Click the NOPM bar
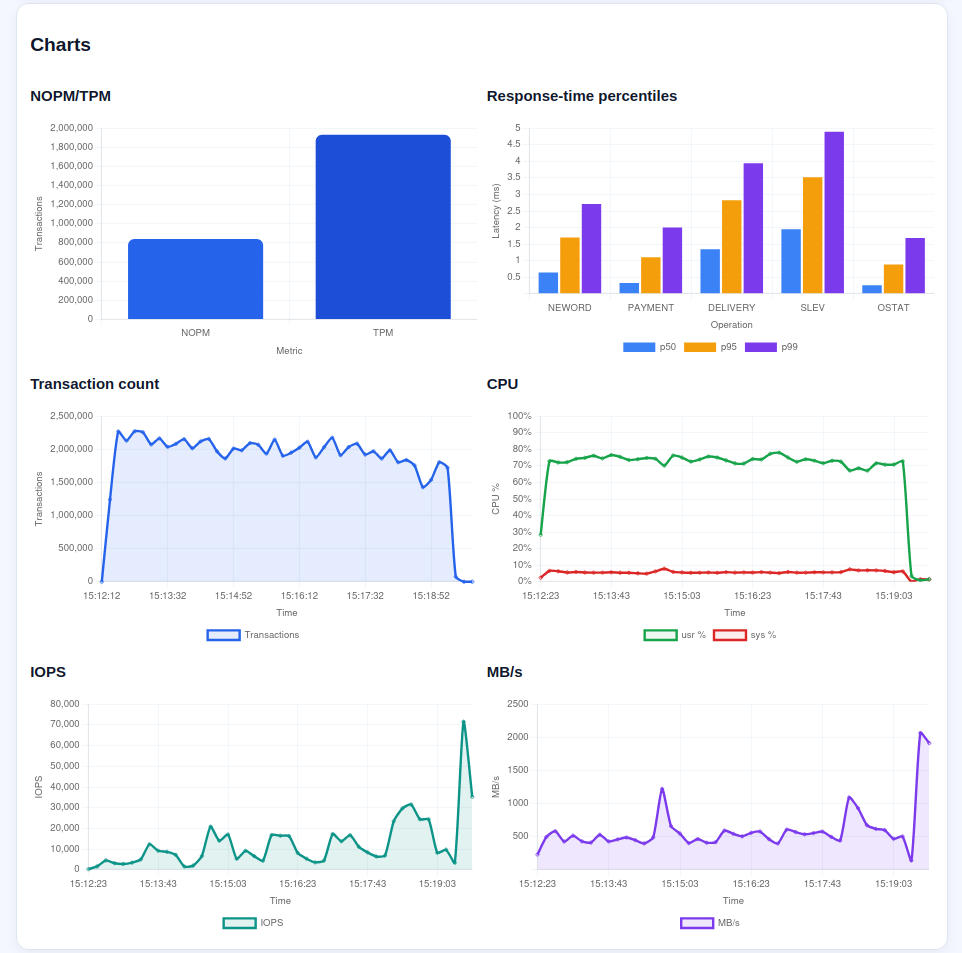Screen dimensions: 962x953 click(x=195, y=279)
